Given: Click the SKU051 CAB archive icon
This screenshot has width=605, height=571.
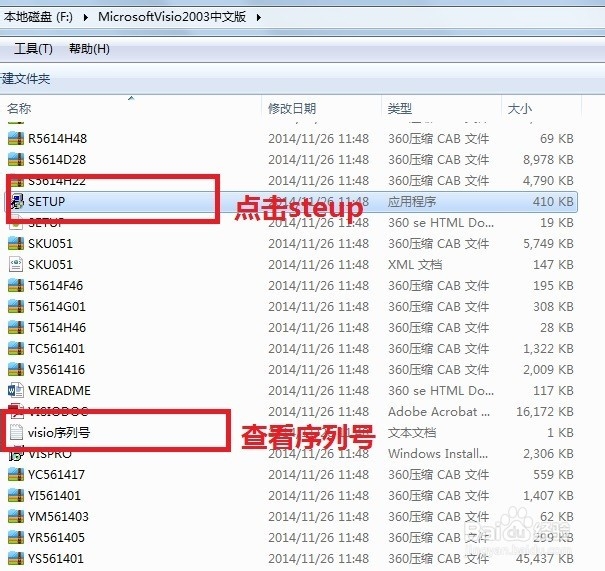Looking at the screenshot, I should click(x=16, y=243).
